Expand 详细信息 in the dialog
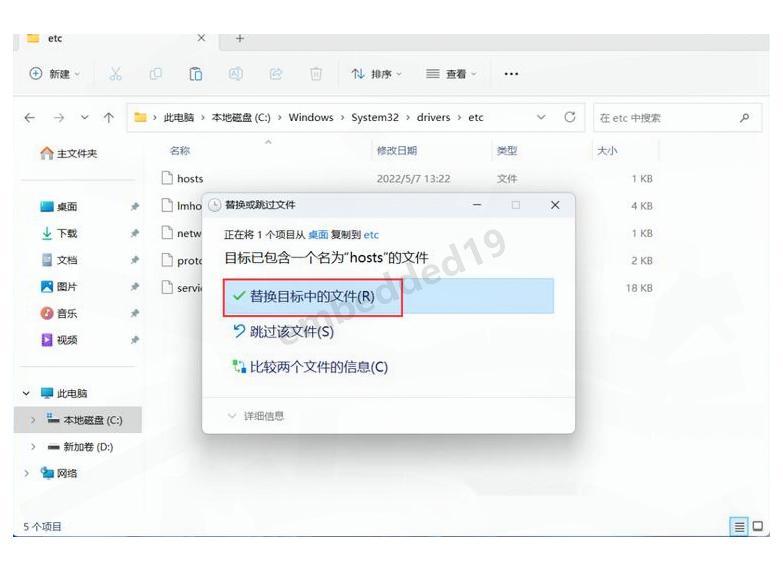 coord(256,416)
